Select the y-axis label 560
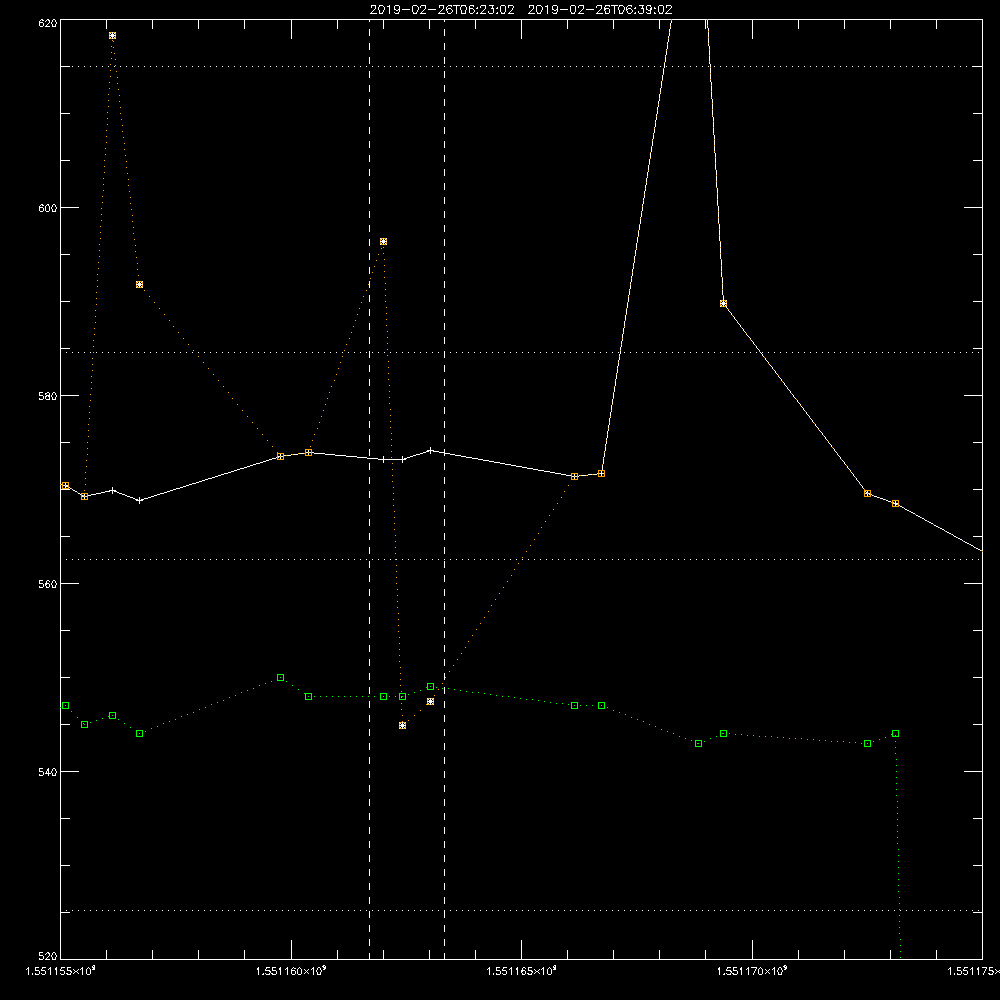The width and height of the screenshot is (1000, 1000). [x=48, y=584]
